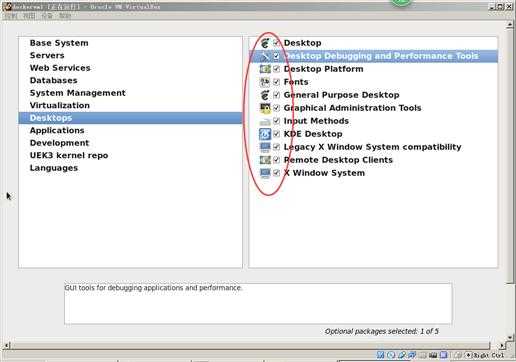516x362 pixels.
Task: Click the Desktop Debugging and Performance Tools icon
Action: [265, 56]
